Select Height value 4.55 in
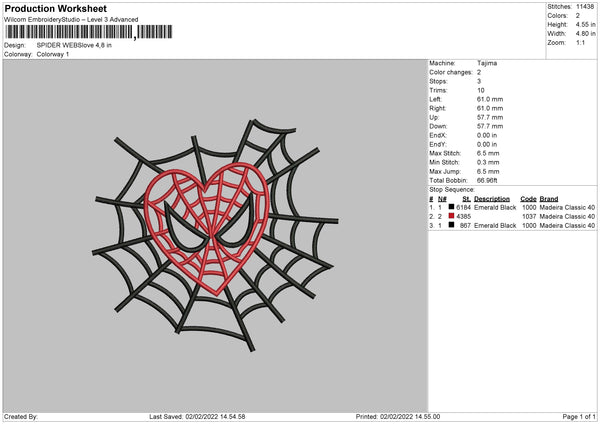The image size is (600, 424). (x=585, y=24)
